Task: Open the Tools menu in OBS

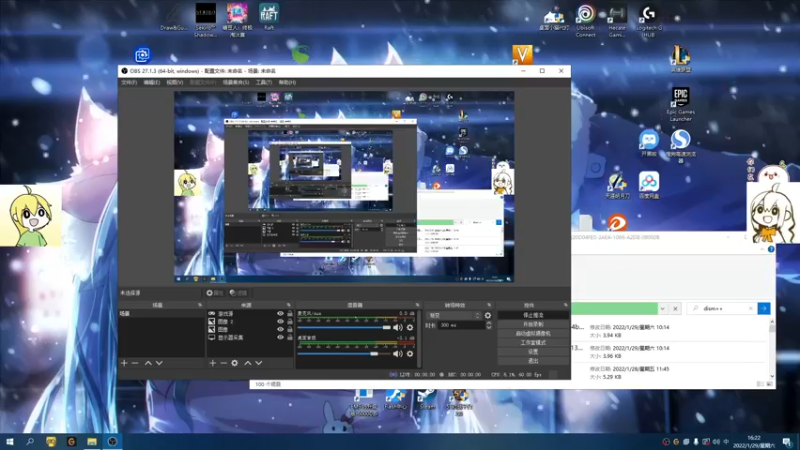Action: pos(264,82)
